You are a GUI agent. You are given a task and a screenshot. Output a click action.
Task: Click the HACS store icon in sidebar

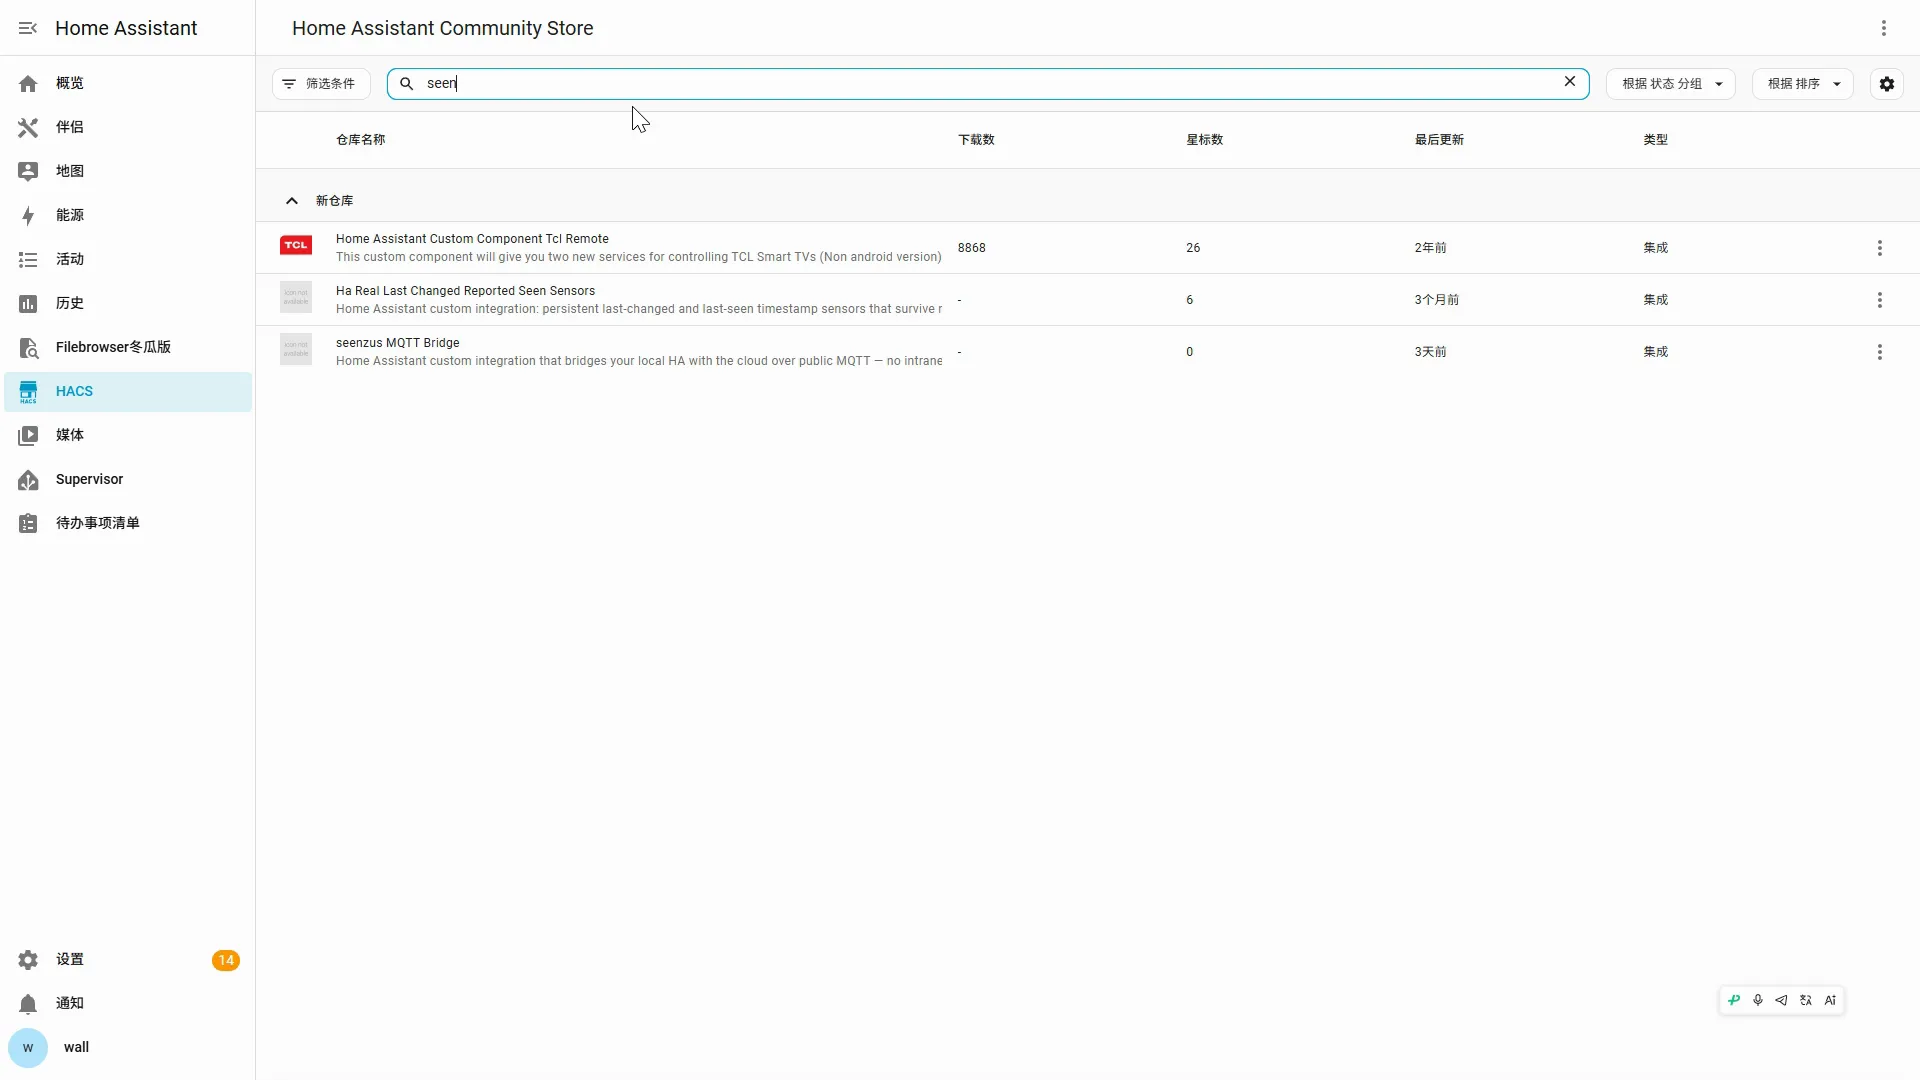[x=28, y=392]
